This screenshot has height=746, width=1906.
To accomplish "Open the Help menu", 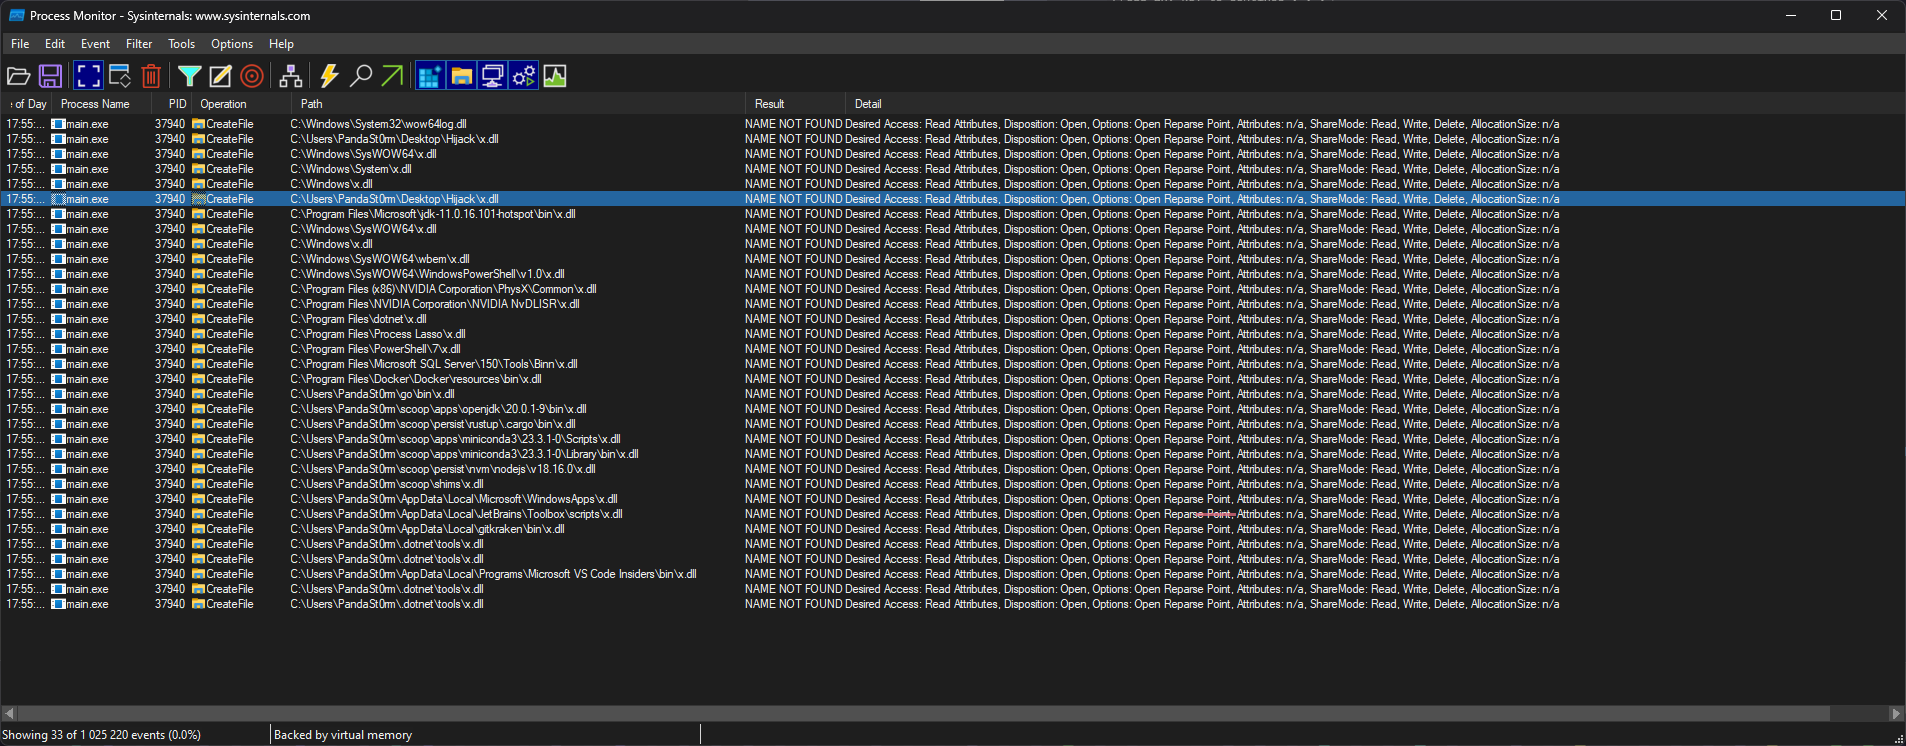I will pyautogui.click(x=281, y=44).
